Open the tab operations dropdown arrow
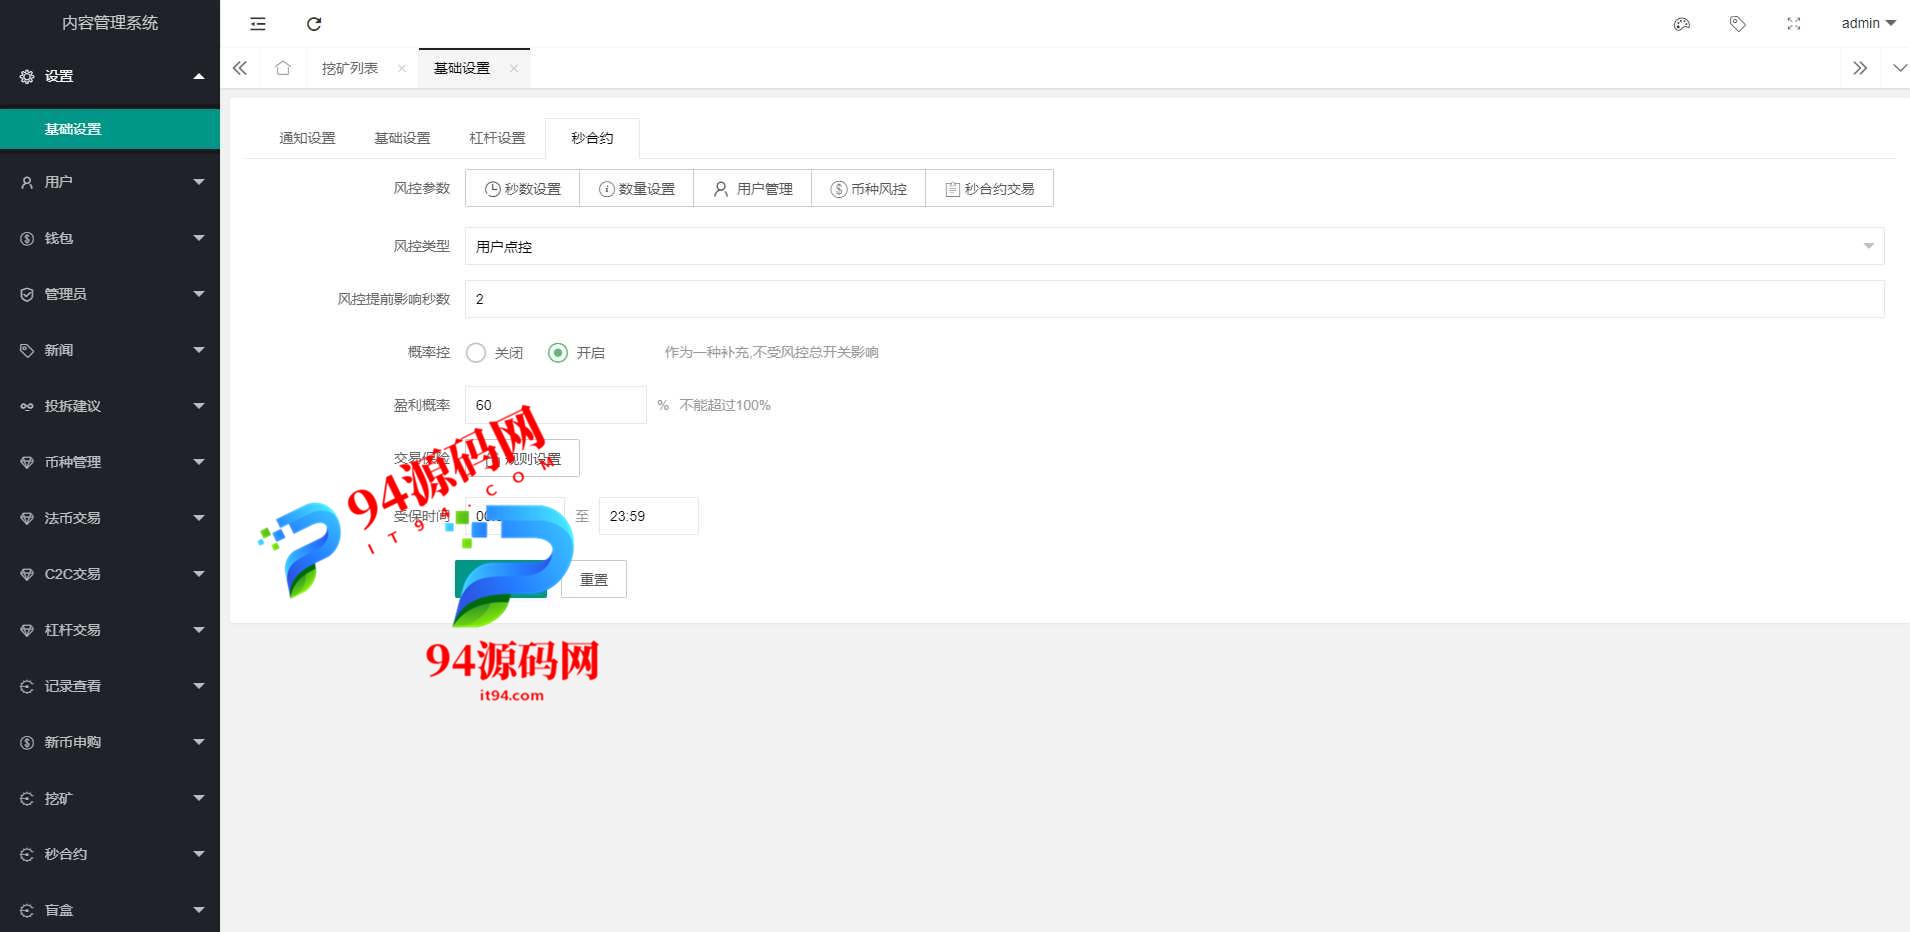Viewport: 1910px width, 932px height. pos(1900,68)
